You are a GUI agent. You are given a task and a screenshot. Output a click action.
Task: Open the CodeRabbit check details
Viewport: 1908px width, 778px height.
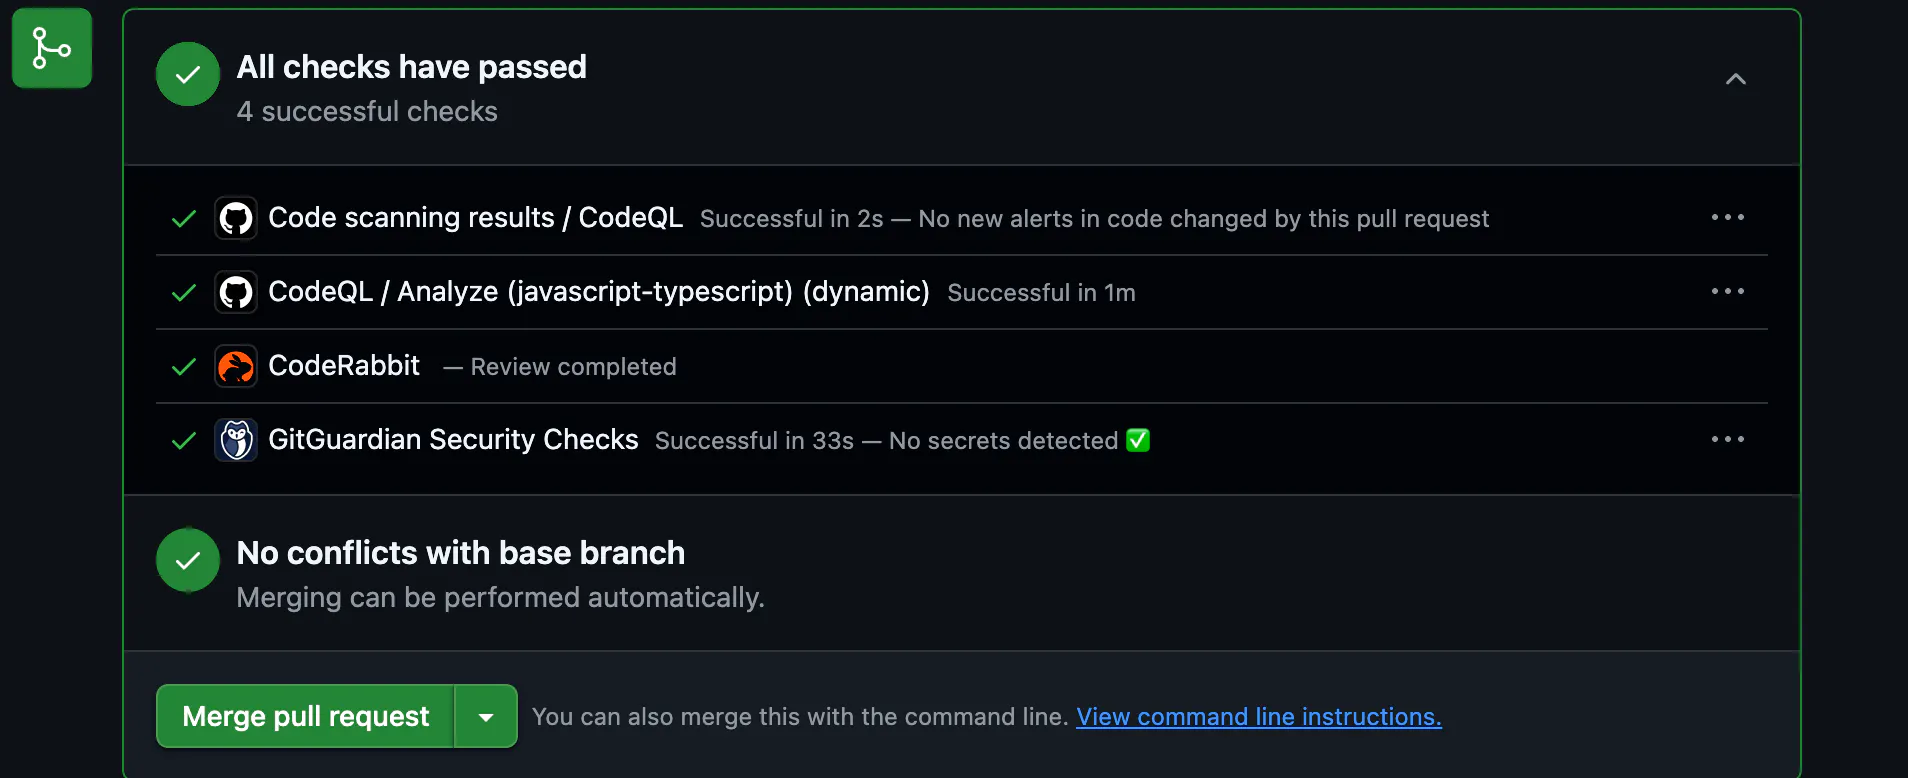pos(344,366)
